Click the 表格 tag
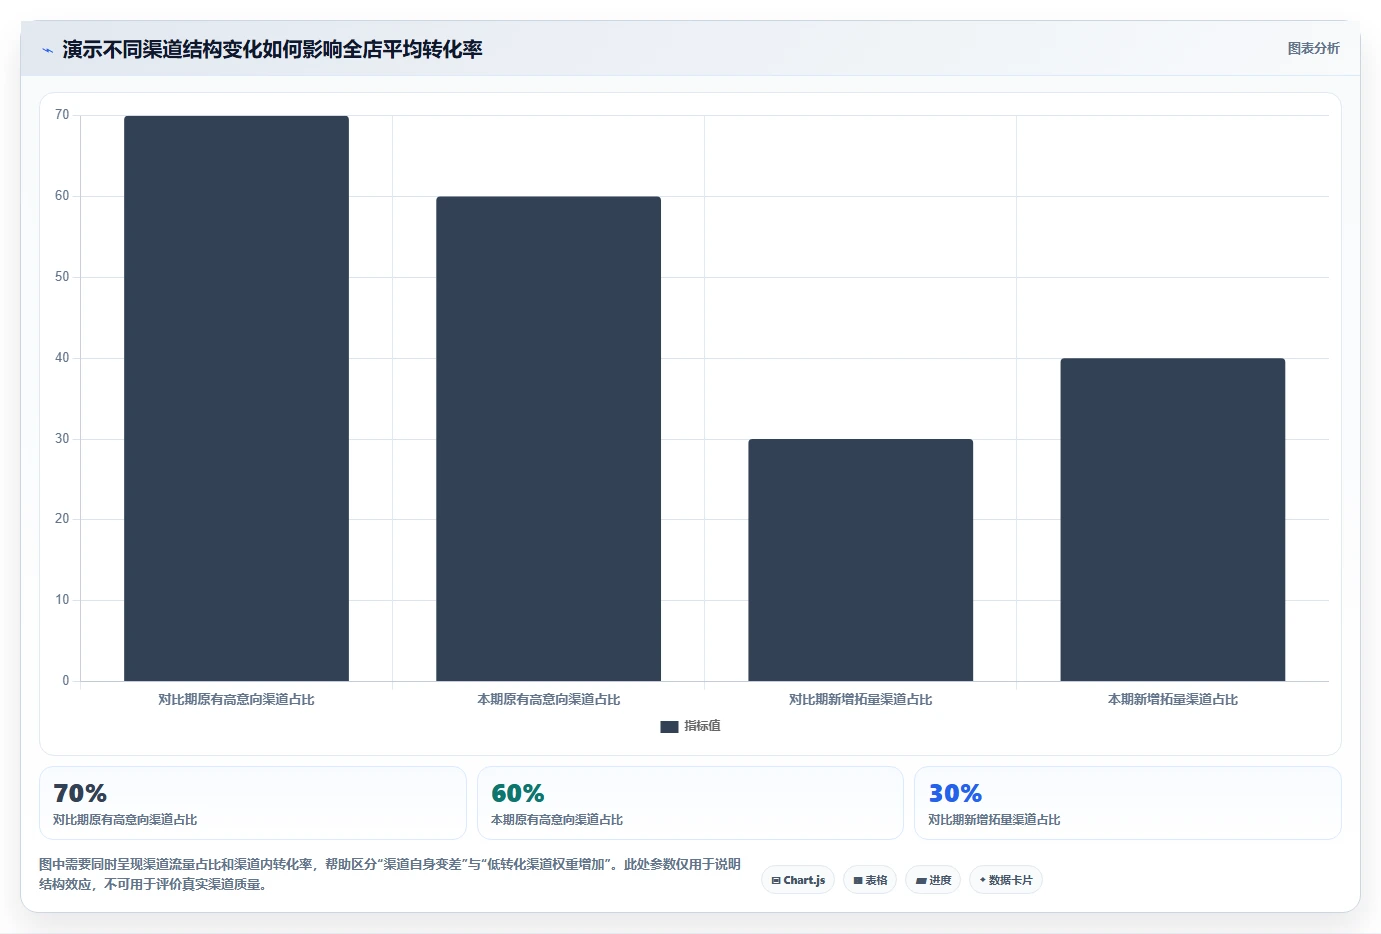Viewport: 1381px width, 934px height. pyautogui.click(x=870, y=880)
